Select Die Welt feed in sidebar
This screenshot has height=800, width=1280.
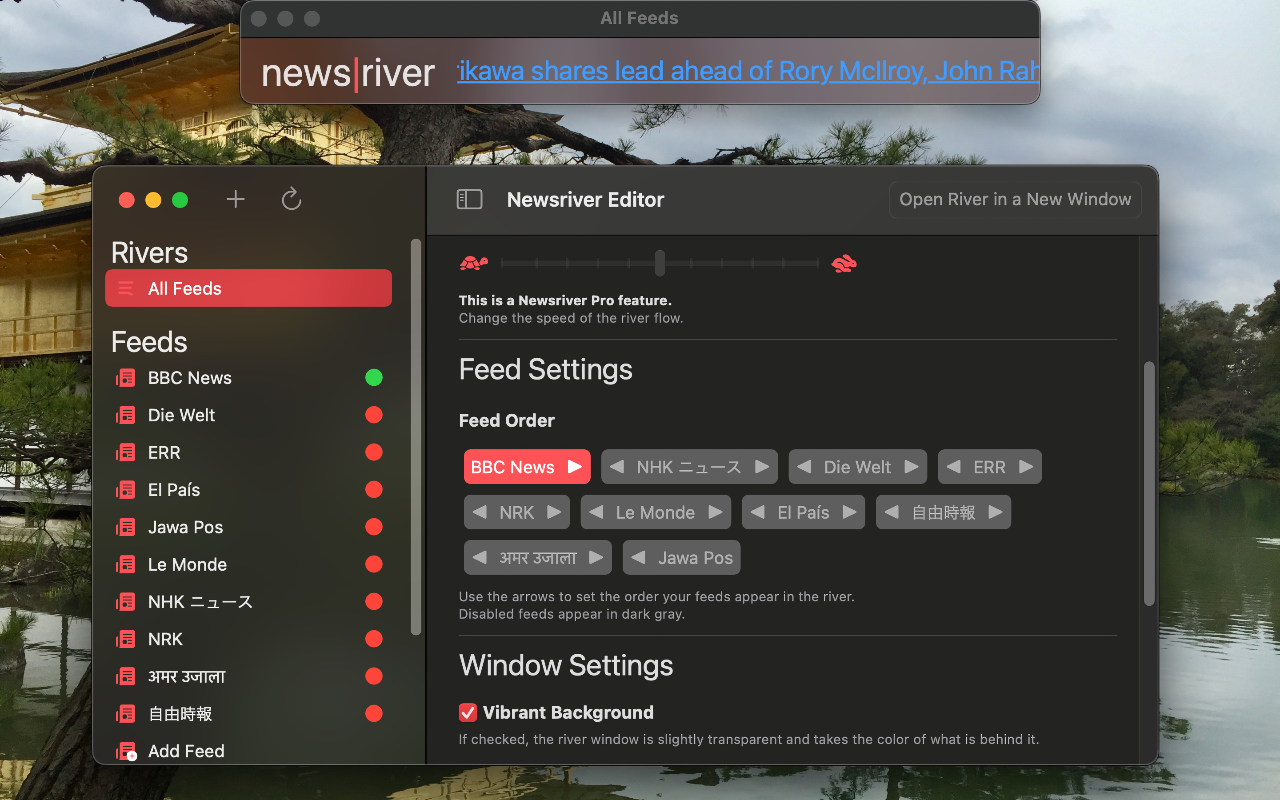pyautogui.click(x=248, y=415)
